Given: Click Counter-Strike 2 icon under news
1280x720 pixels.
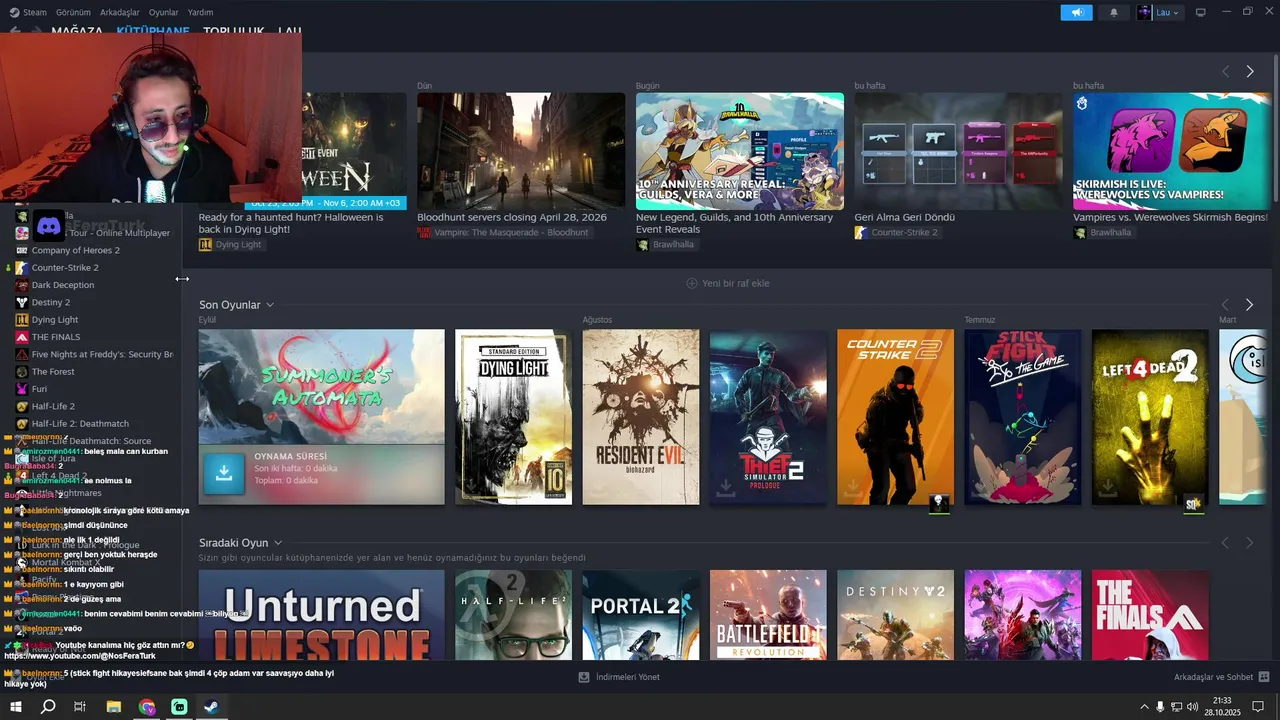Looking at the screenshot, I should click(x=861, y=232).
